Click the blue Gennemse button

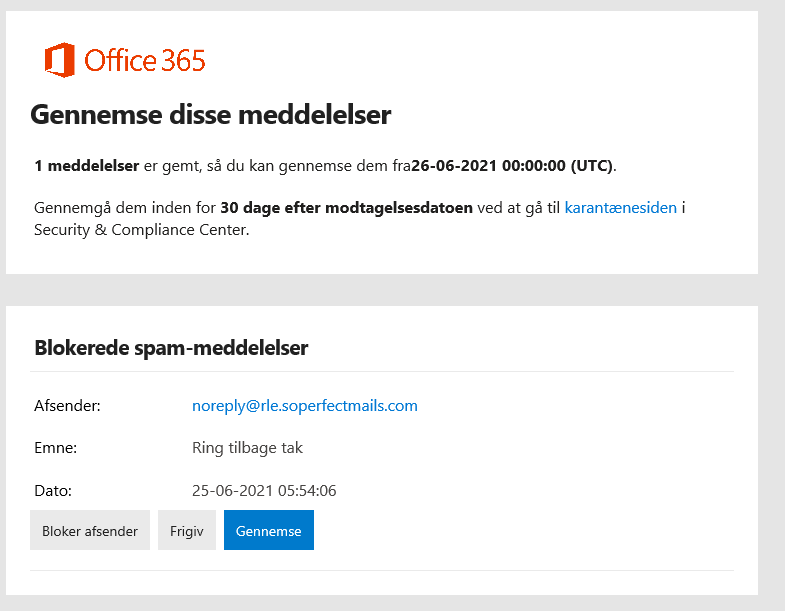(x=269, y=530)
